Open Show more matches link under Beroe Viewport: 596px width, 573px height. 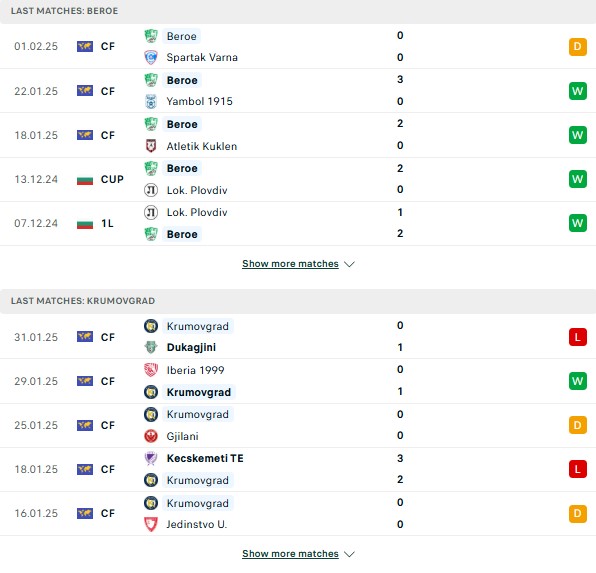click(290, 263)
